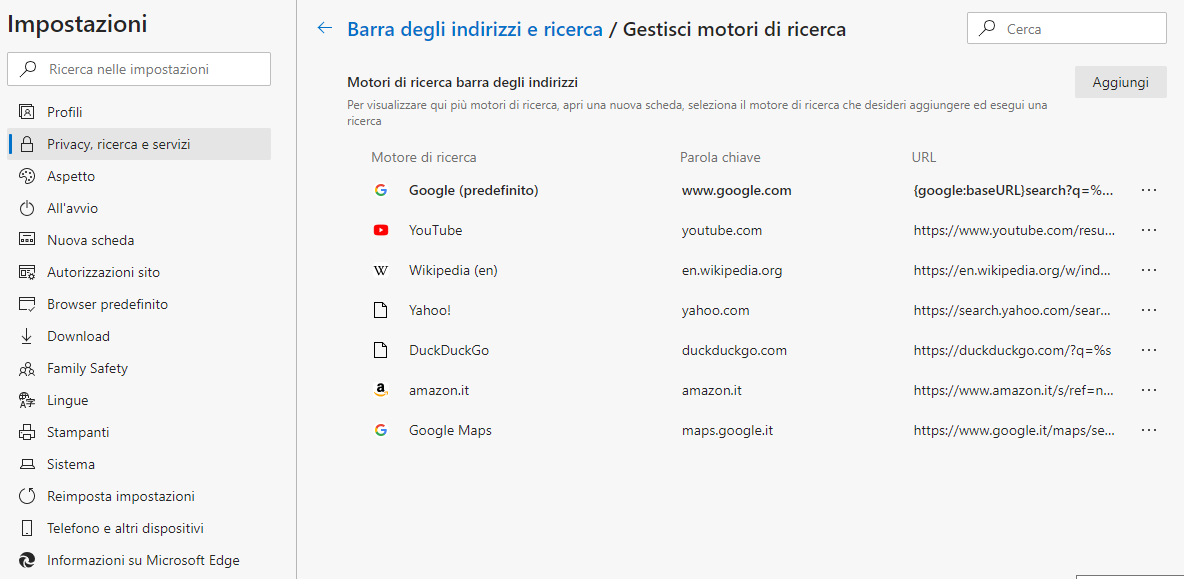Image resolution: width=1184 pixels, height=579 pixels.
Task: Click the en.wikipedia.org keyword
Action: point(732,270)
